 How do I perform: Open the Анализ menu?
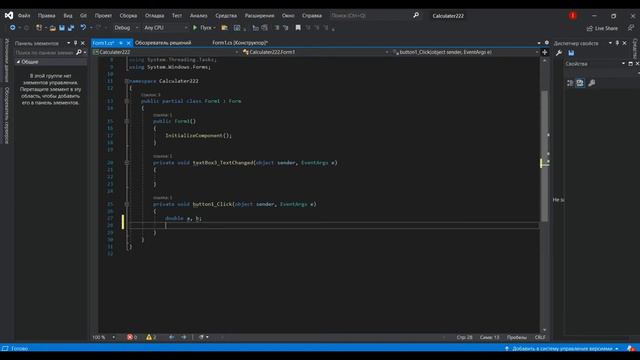click(198, 16)
